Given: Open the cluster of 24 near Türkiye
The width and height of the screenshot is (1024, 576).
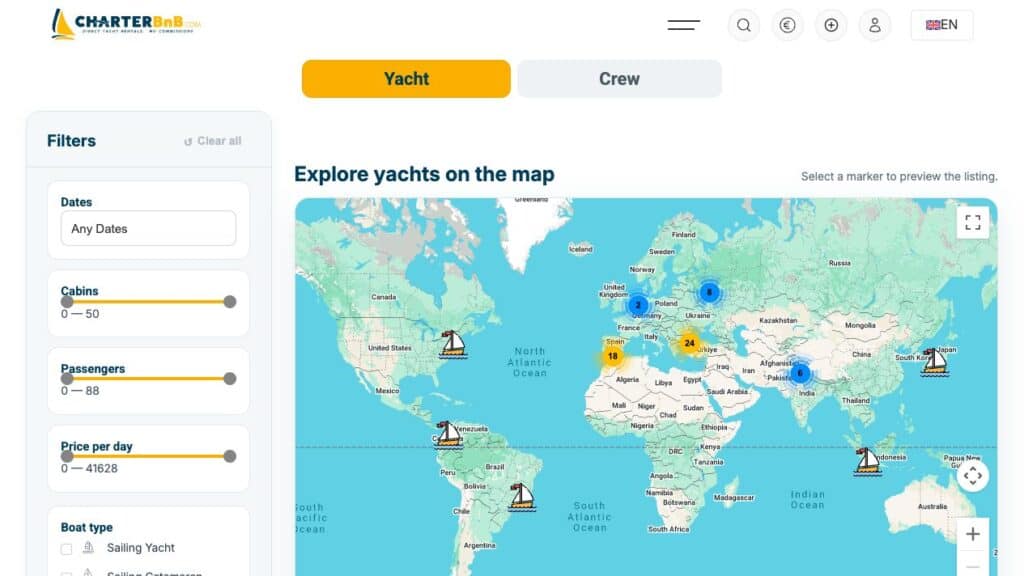Looking at the screenshot, I should [x=689, y=343].
